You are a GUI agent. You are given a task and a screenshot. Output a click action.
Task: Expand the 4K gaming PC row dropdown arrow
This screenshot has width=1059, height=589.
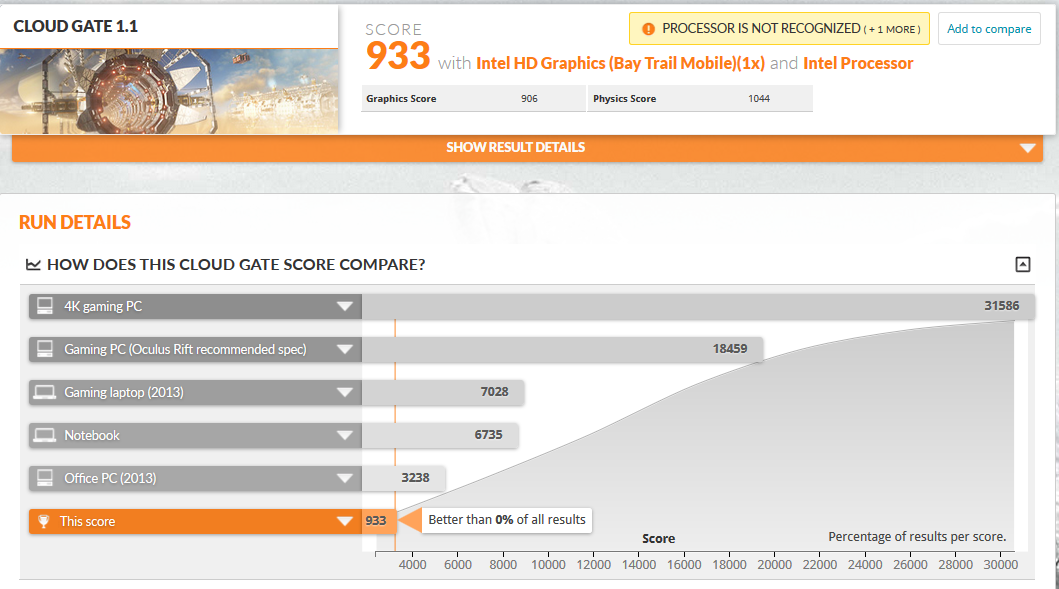point(344,307)
